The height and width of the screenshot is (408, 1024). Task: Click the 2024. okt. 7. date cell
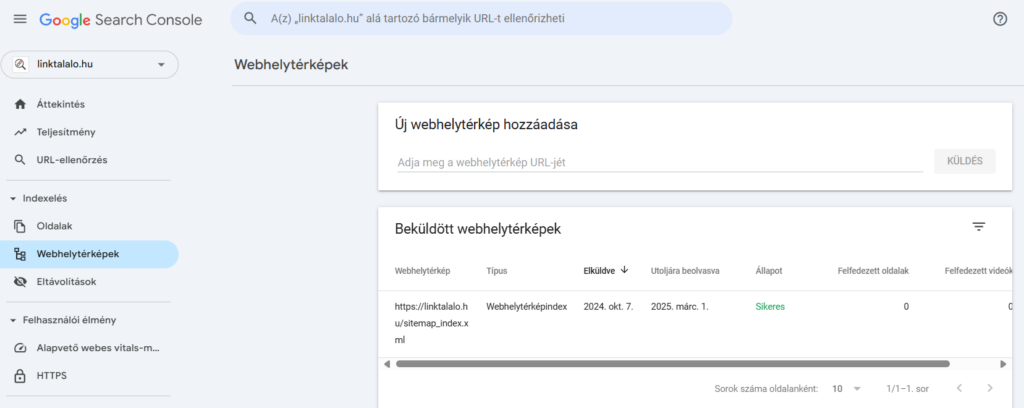coord(608,307)
